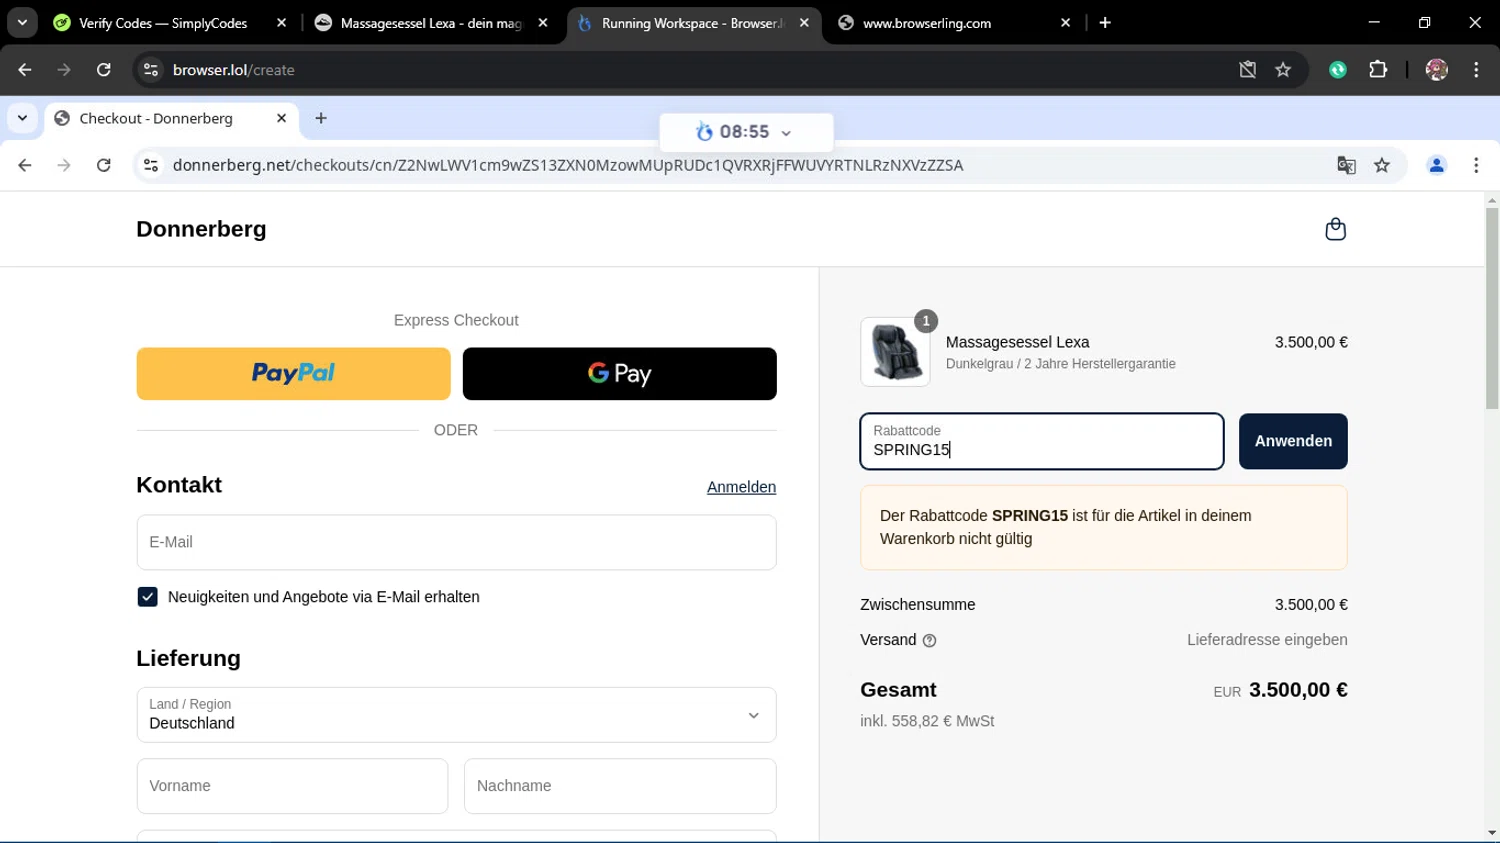
Task: Click scrollbar down arrow on inner page
Action: pyautogui.click(x=1491, y=833)
